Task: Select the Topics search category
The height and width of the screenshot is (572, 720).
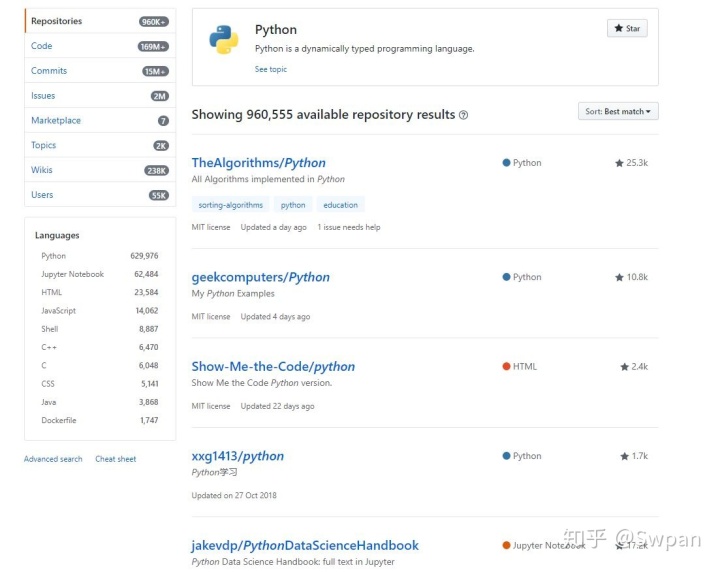Action: tap(100, 145)
